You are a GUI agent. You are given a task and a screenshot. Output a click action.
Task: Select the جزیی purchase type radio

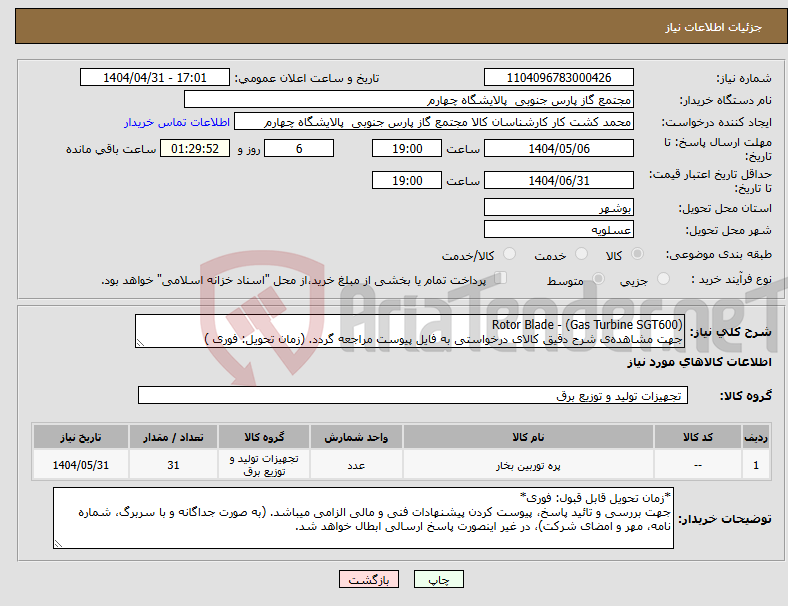point(663,278)
